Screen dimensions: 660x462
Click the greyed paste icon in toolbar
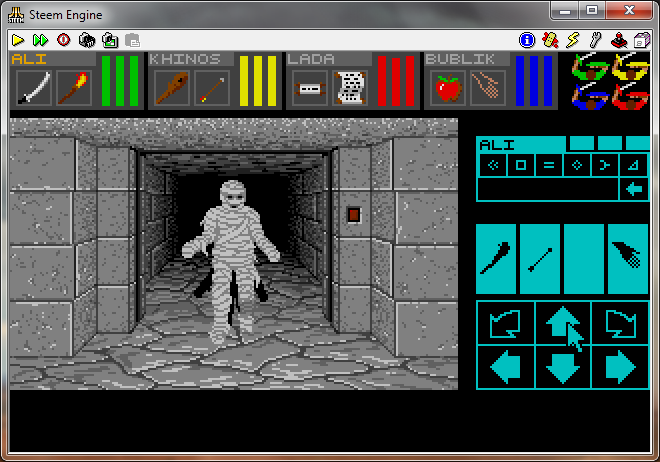pos(133,40)
